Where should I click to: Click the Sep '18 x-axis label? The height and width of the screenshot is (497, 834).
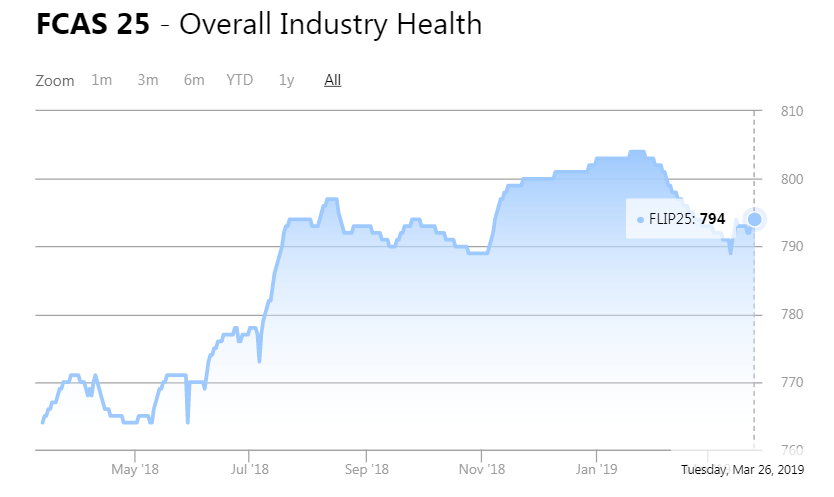point(366,469)
